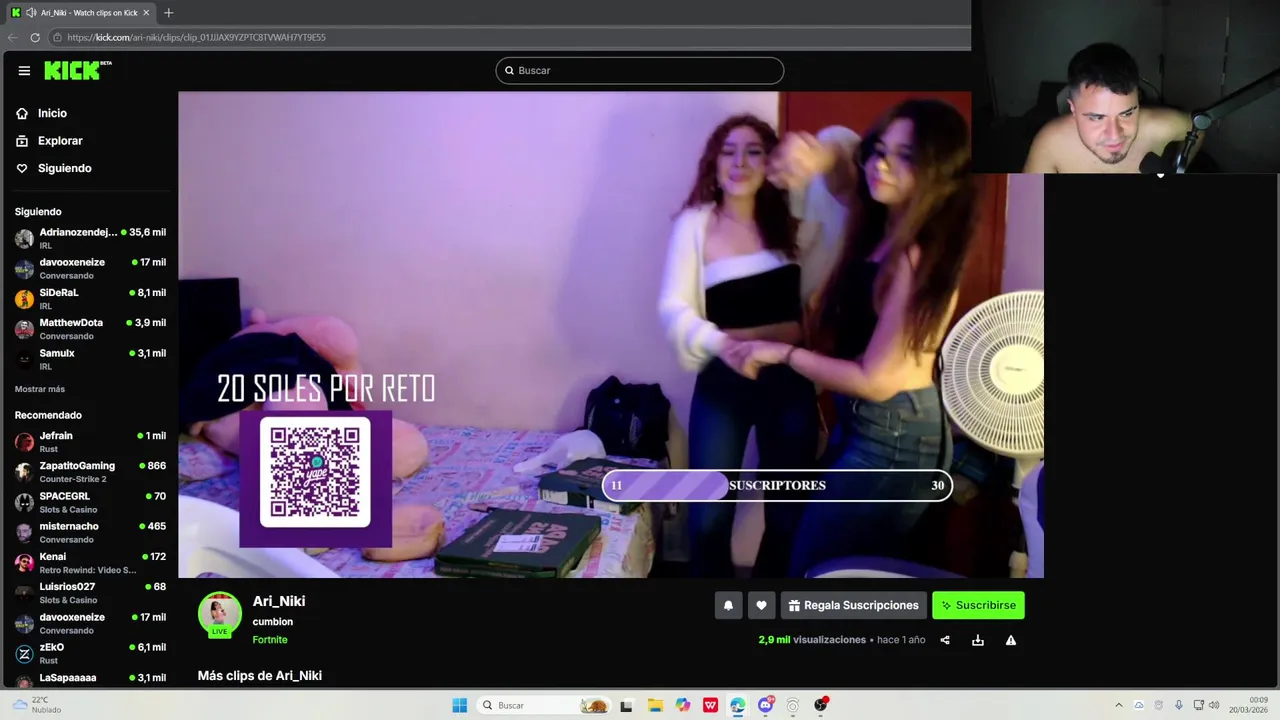Toggle the notification bell for Ari_Niki
This screenshot has width=1280, height=720.
[728, 605]
